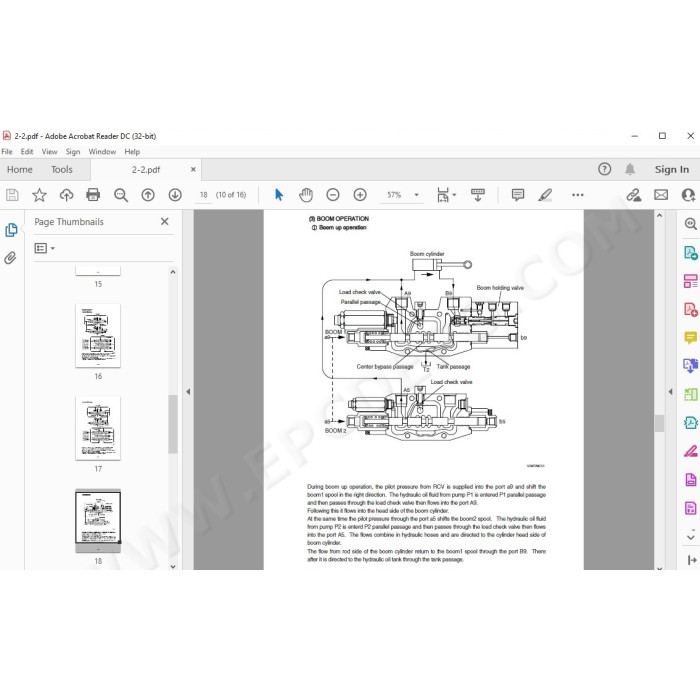Open the Help menu
This screenshot has height=700, width=700.
coord(132,152)
